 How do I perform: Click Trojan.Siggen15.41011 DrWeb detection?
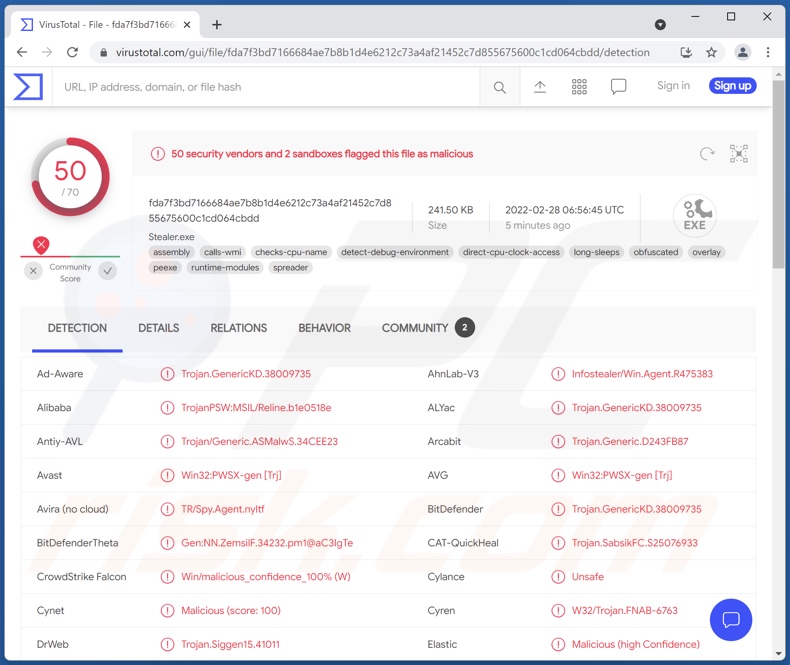[230, 644]
